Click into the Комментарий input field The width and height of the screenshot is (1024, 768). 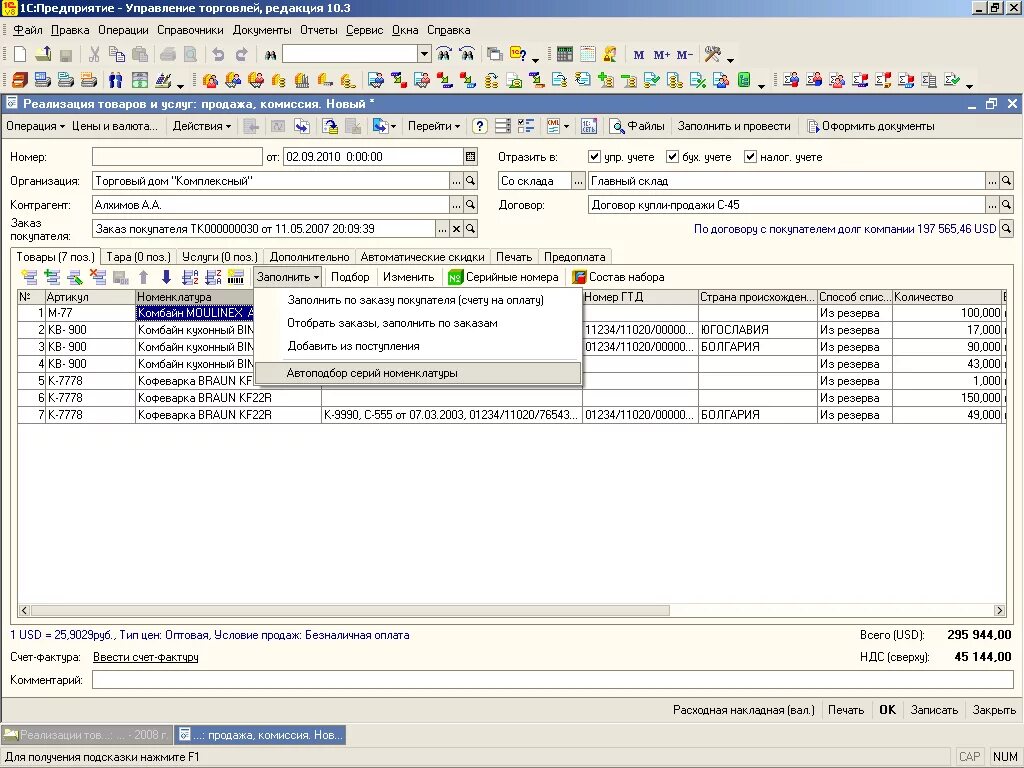click(552, 680)
